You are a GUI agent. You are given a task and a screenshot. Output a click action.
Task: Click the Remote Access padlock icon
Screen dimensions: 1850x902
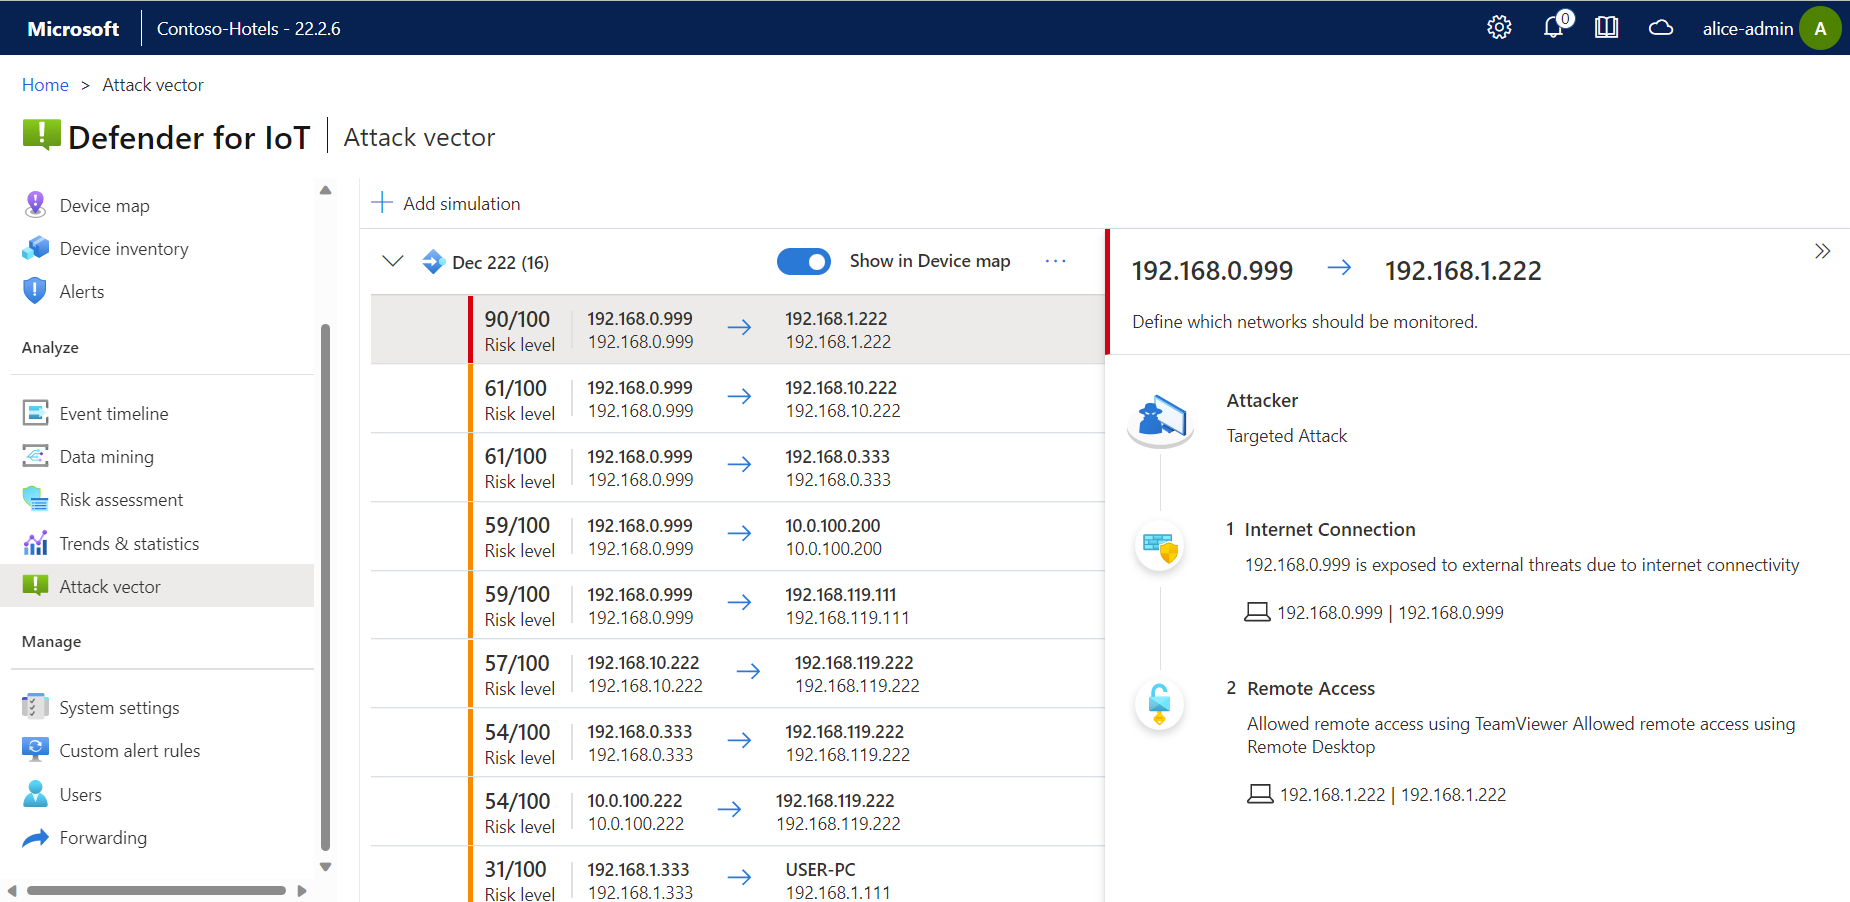click(1160, 705)
